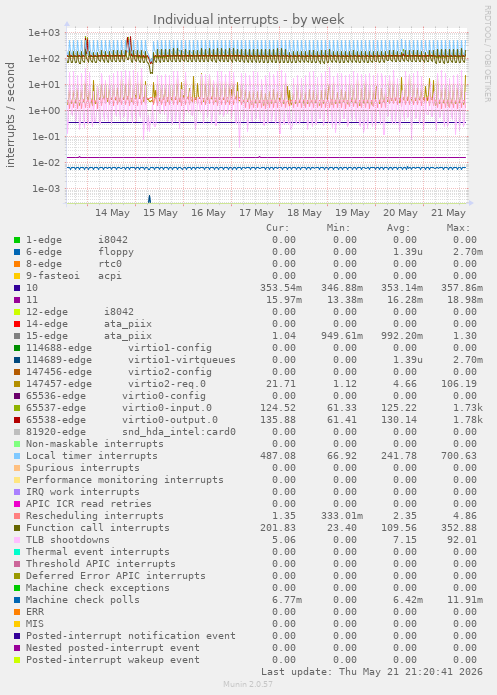The width and height of the screenshot is (497, 695).
Task: Click the pink TLB shootdowns swatch
Action: [17, 540]
